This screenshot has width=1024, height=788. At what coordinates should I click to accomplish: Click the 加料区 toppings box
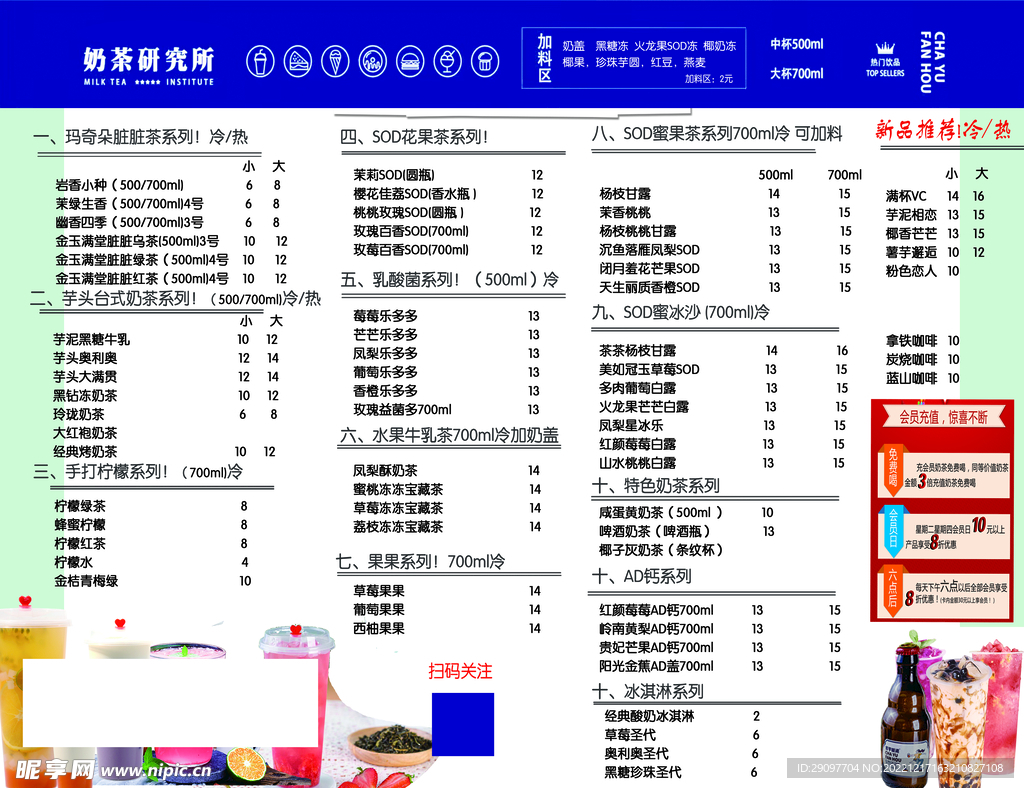pos(633,58)
